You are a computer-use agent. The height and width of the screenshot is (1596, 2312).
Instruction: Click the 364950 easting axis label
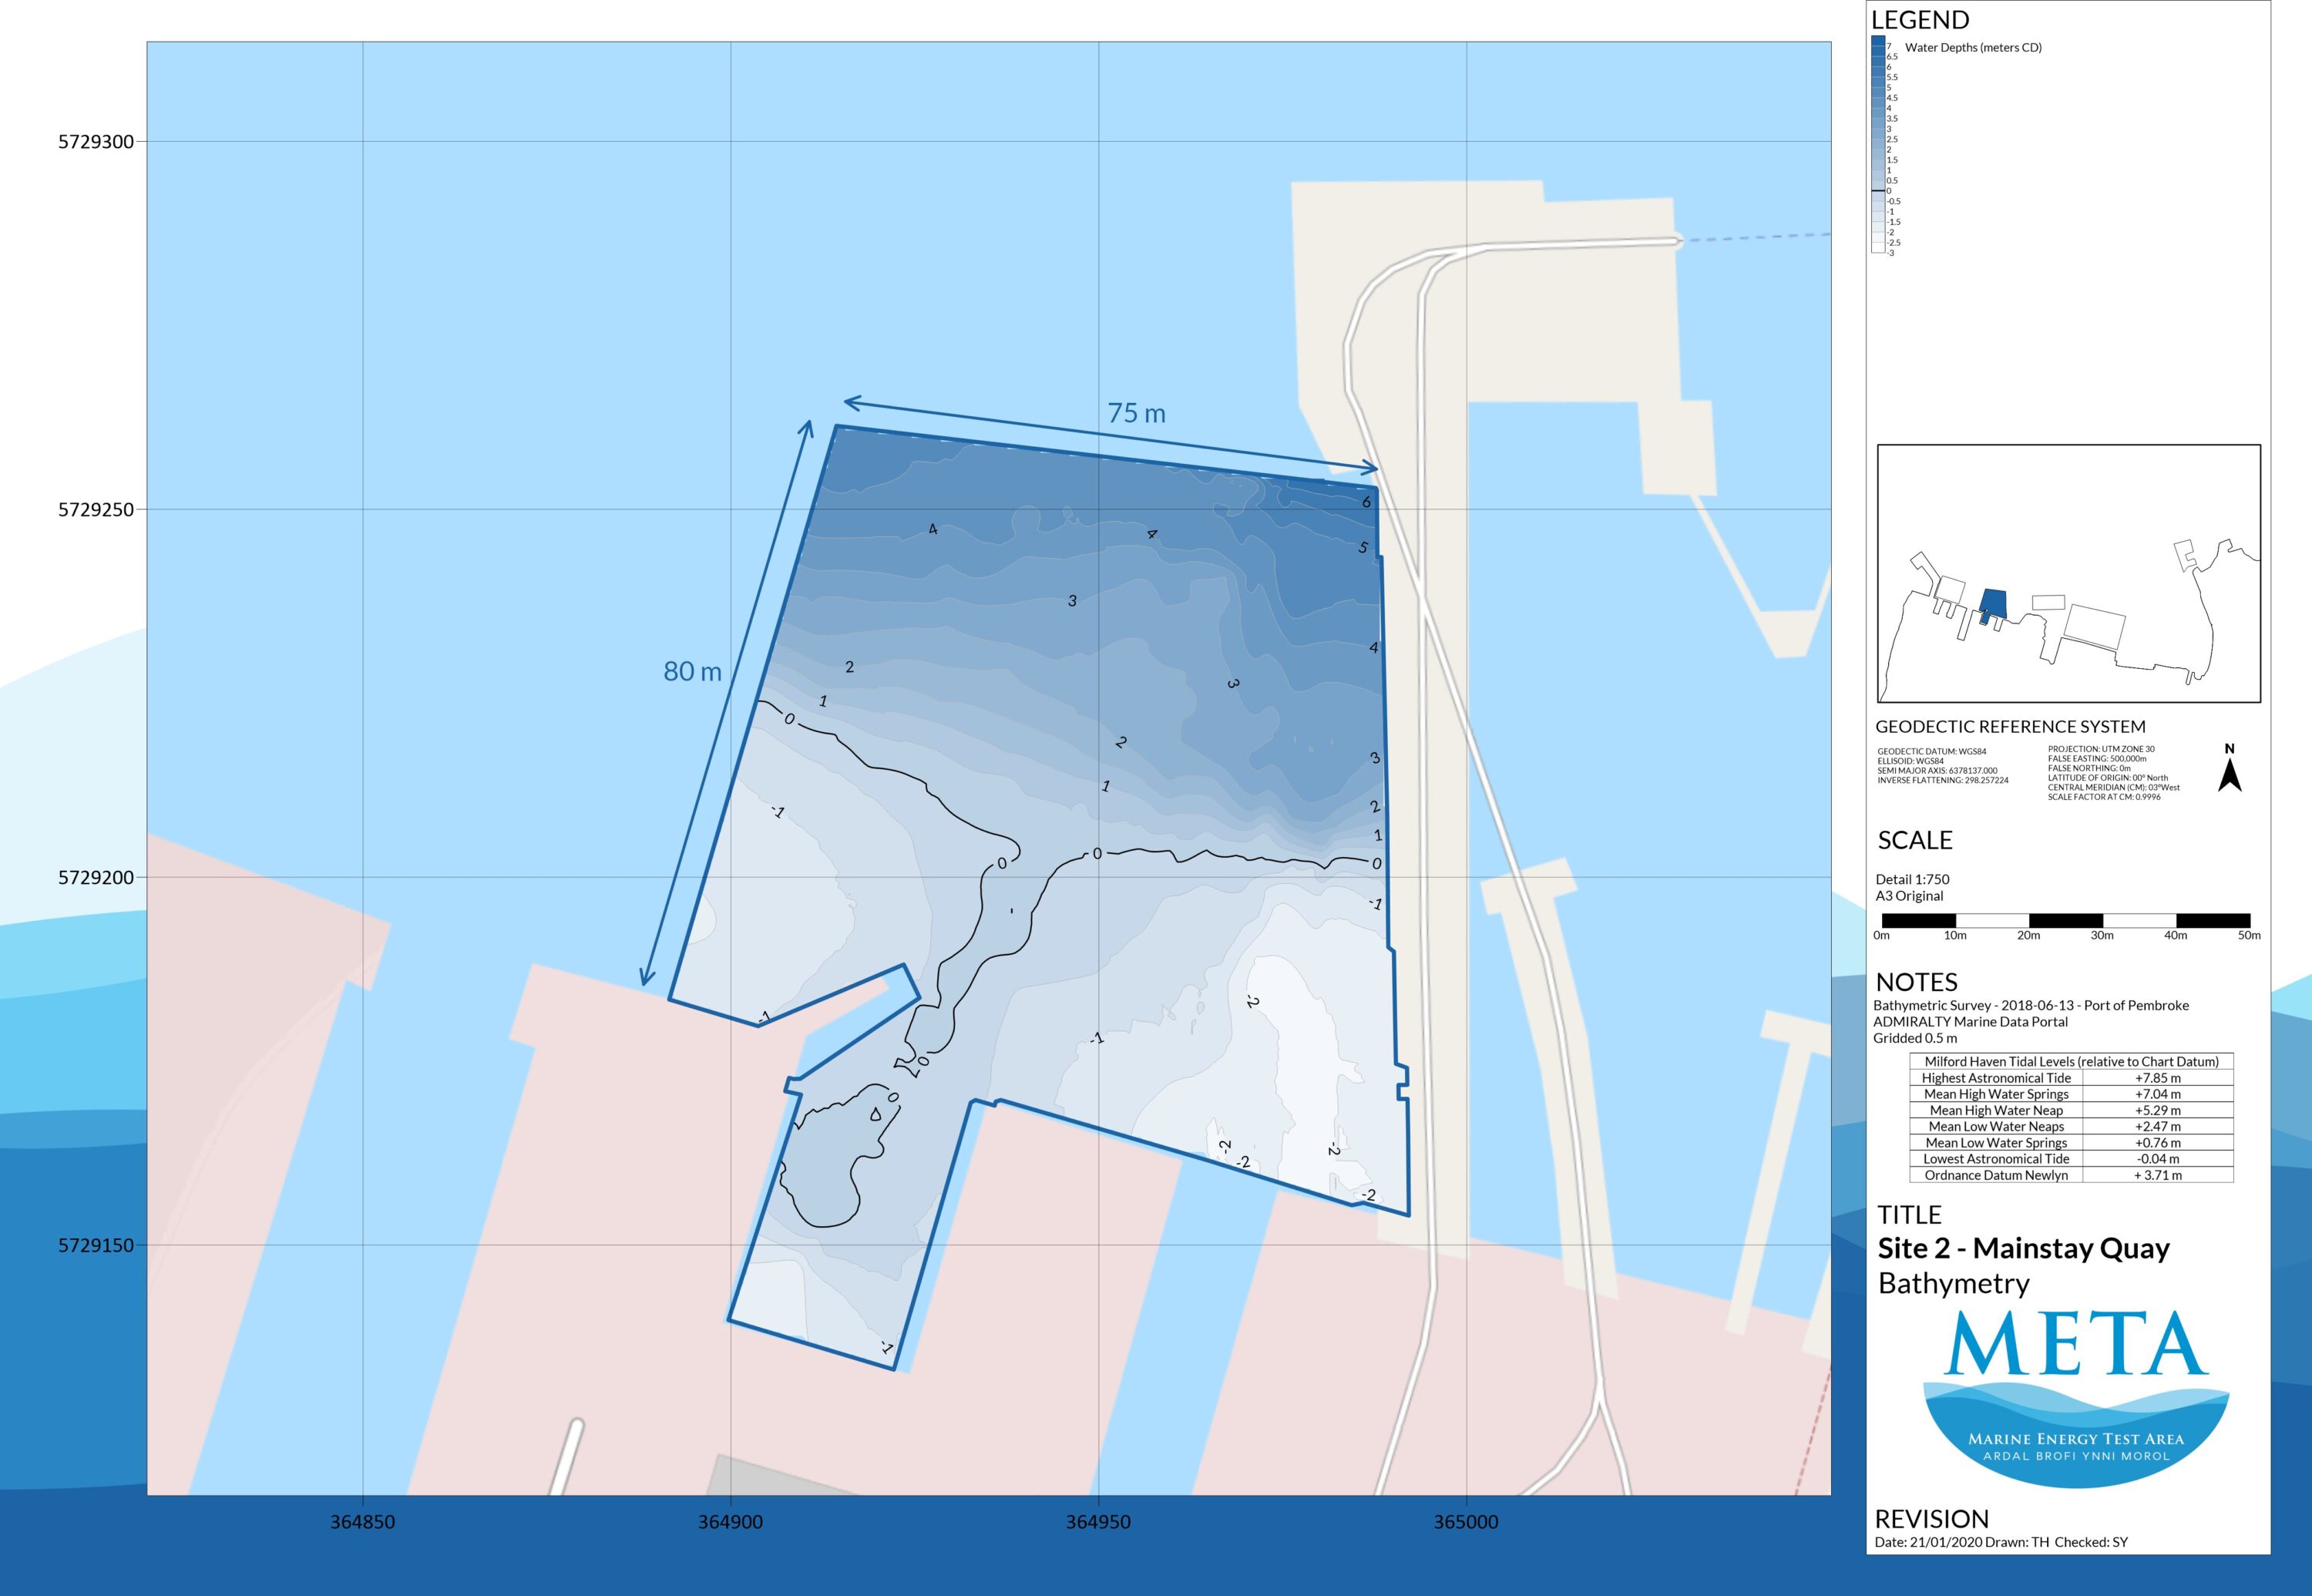pyautogui.click(x=1098, y=1522)
